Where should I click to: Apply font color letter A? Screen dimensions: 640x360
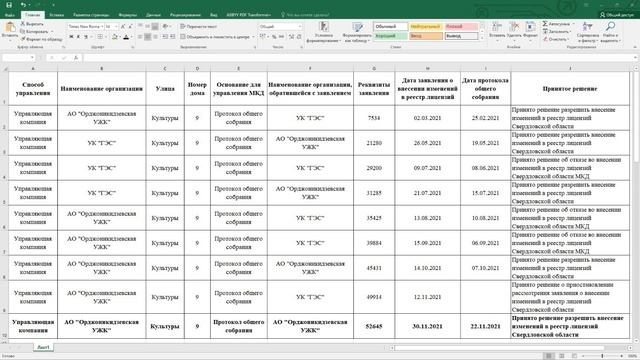(126, 37)
